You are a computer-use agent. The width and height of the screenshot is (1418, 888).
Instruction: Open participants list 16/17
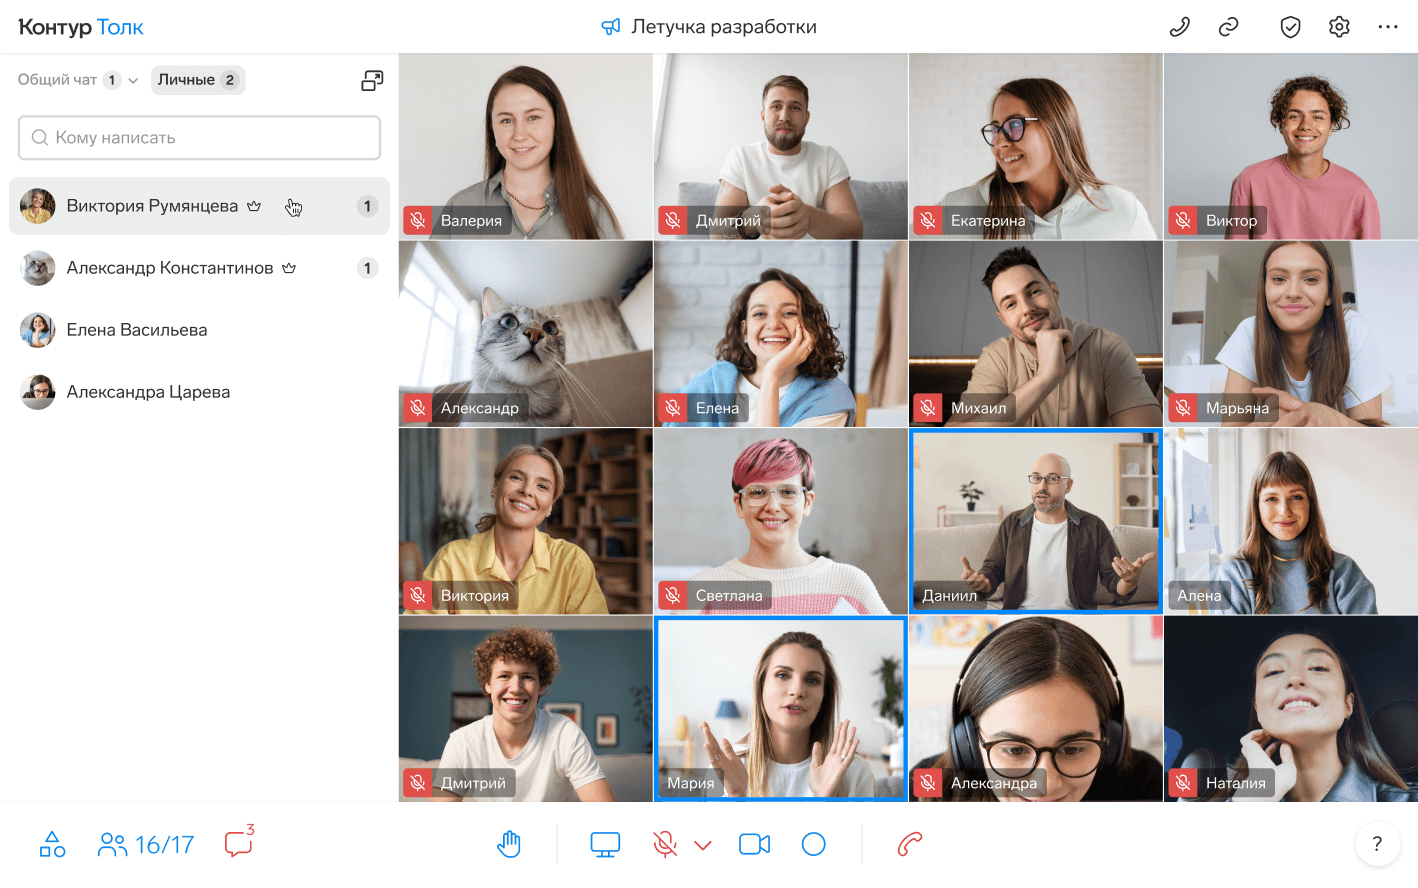click(x=146, y=845)
